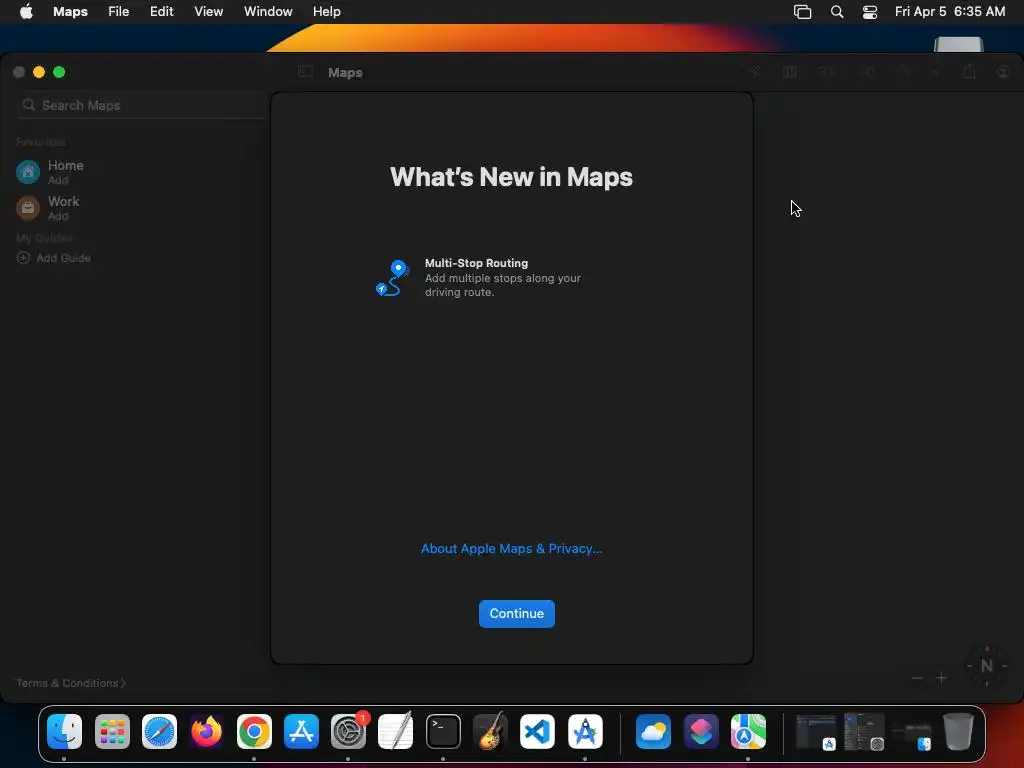This screenshot has height=768, width=1024.
Task: Restore the minimized Finder window in Dock
Action: (x=912, y=735)
